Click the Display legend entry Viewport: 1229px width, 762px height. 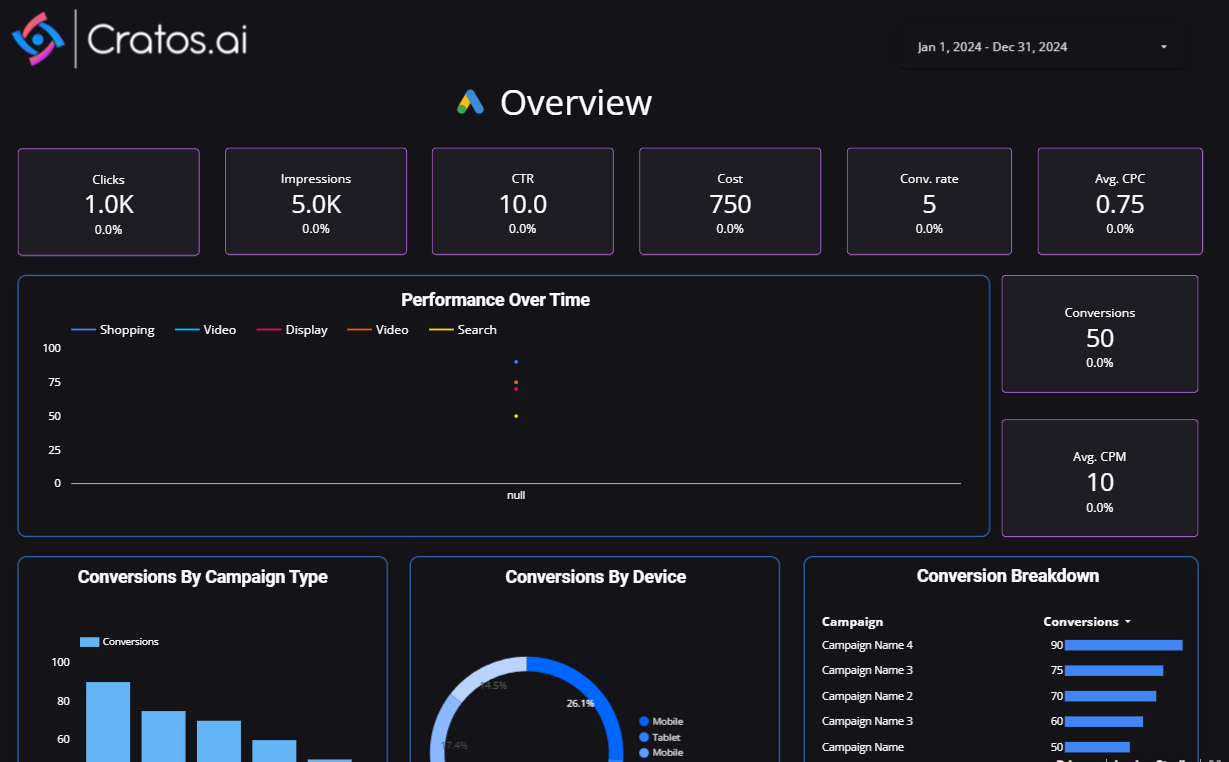point(292,330)
